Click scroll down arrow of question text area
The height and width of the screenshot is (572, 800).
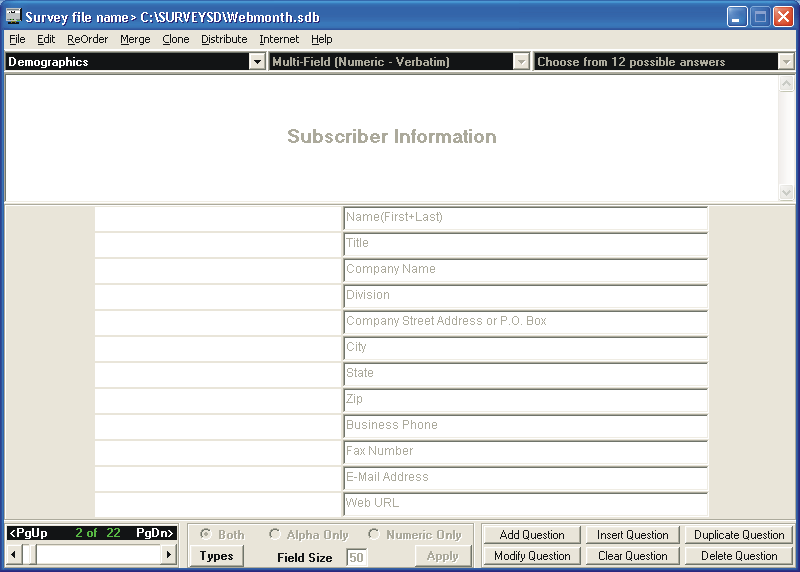786,193
